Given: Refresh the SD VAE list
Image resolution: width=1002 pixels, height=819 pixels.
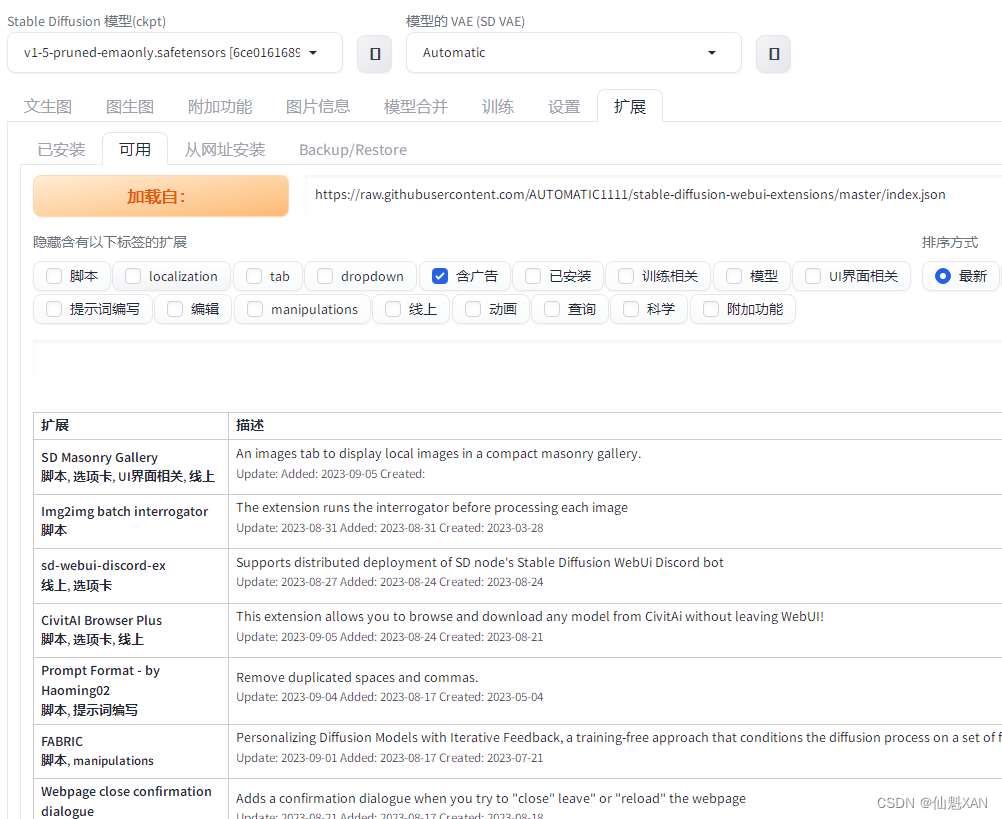Looking at the screenshot, I should [x=773, y=54].
